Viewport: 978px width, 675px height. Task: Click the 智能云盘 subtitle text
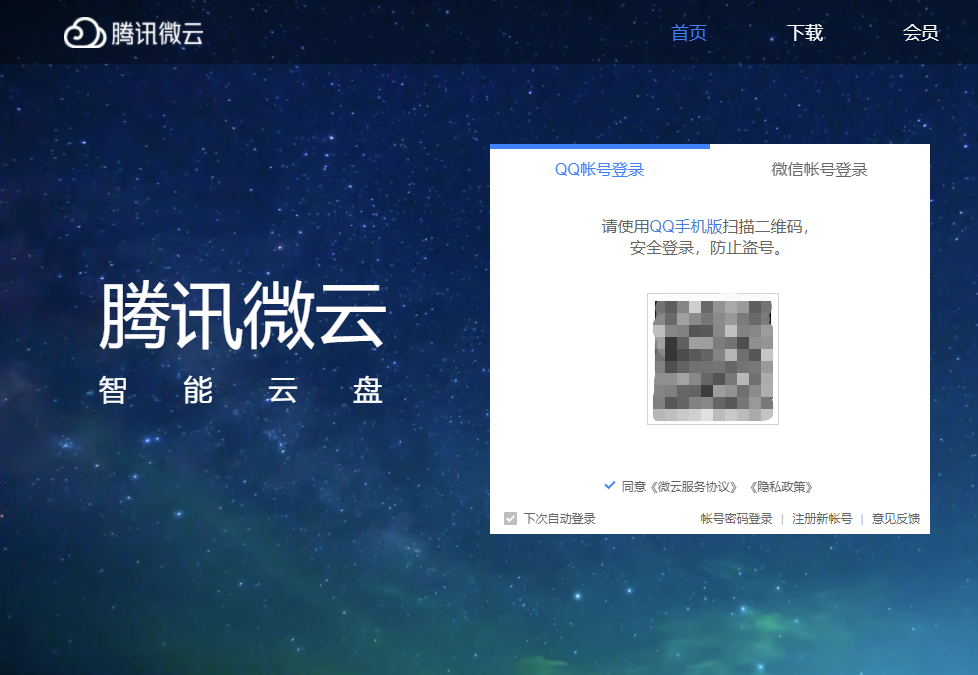click(x=241, y=391)
